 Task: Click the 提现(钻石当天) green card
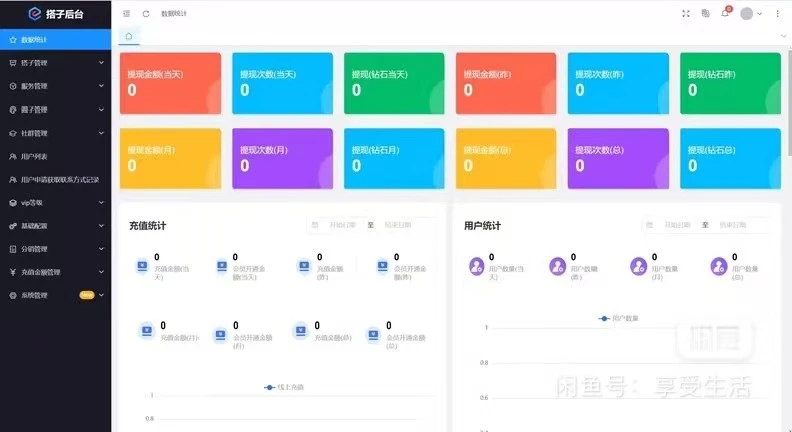coord(394,83)
